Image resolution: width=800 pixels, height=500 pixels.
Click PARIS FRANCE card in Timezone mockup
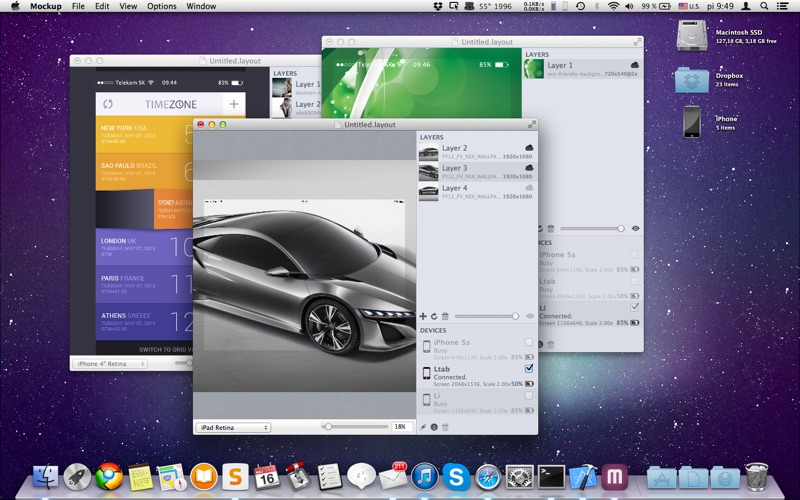coord(144,285)
